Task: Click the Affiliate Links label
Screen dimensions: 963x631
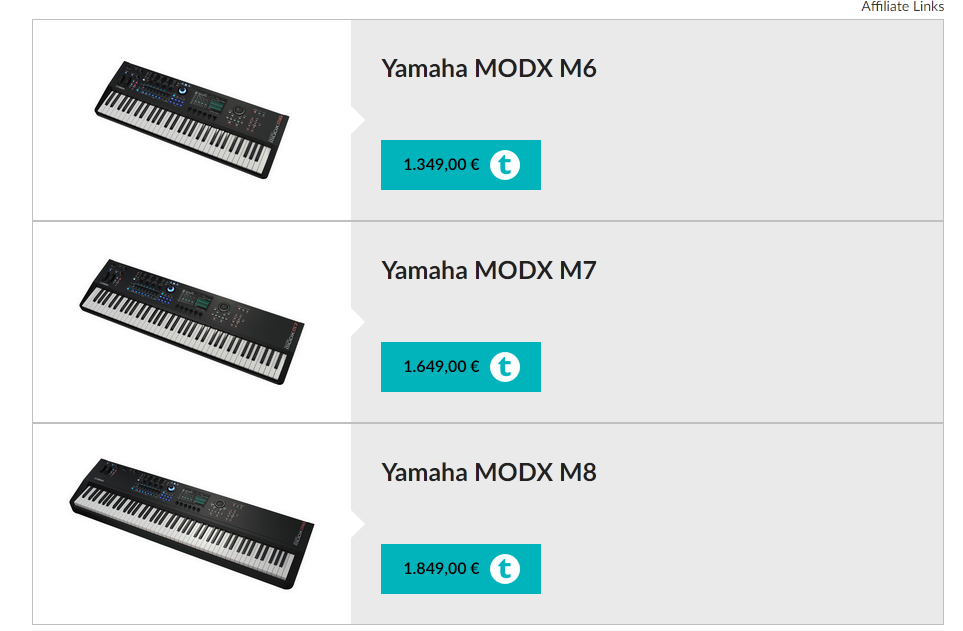Action: pyautogui.click(x=902, y=7)
